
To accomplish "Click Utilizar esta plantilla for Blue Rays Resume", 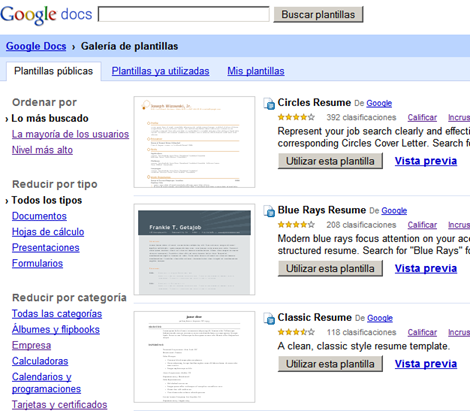I will pyautogui.click(x=330, y=268).
